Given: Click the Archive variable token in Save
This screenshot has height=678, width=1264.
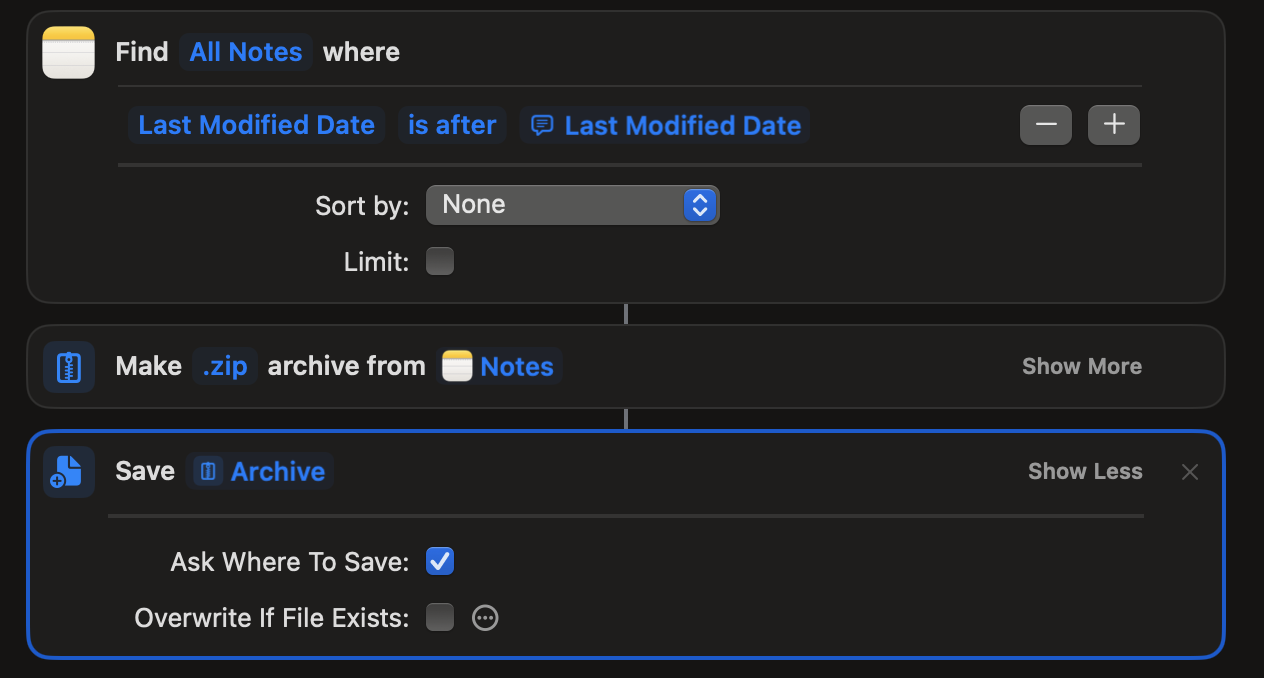Looking at the screenshot, I should click(261, 472).
